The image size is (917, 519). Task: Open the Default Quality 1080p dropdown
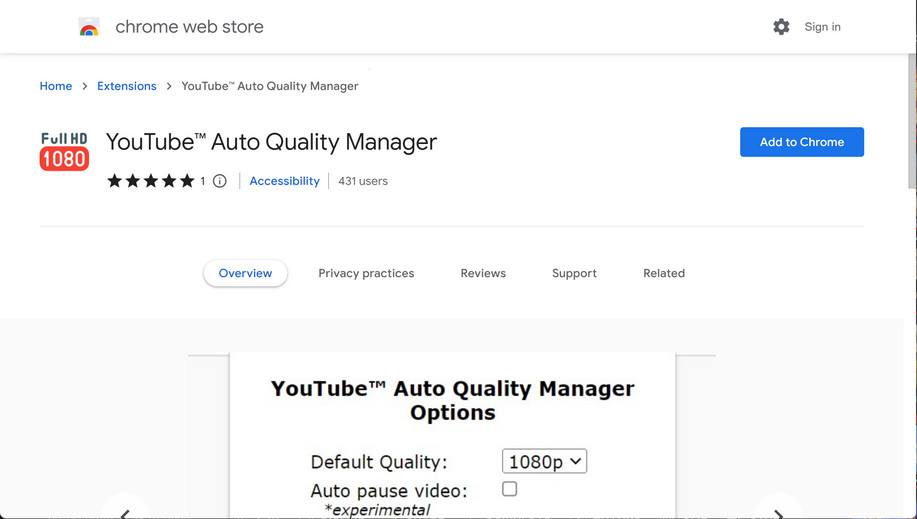544,461
